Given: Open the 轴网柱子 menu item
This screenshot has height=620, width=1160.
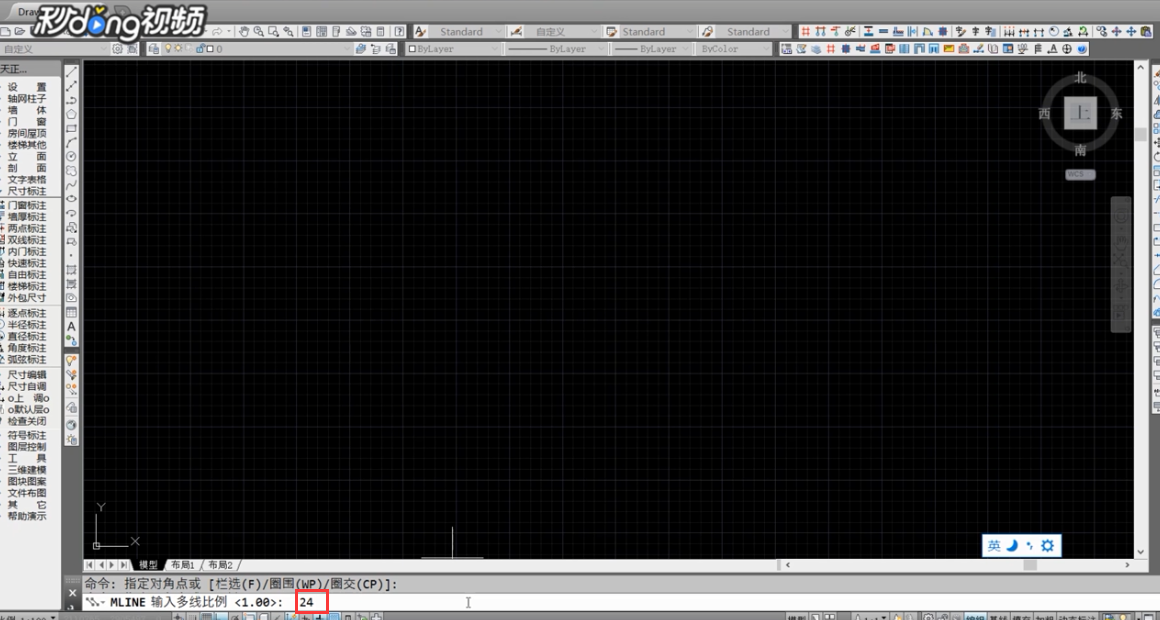Looking at the screenshot, I should click(x=27, y=98).
